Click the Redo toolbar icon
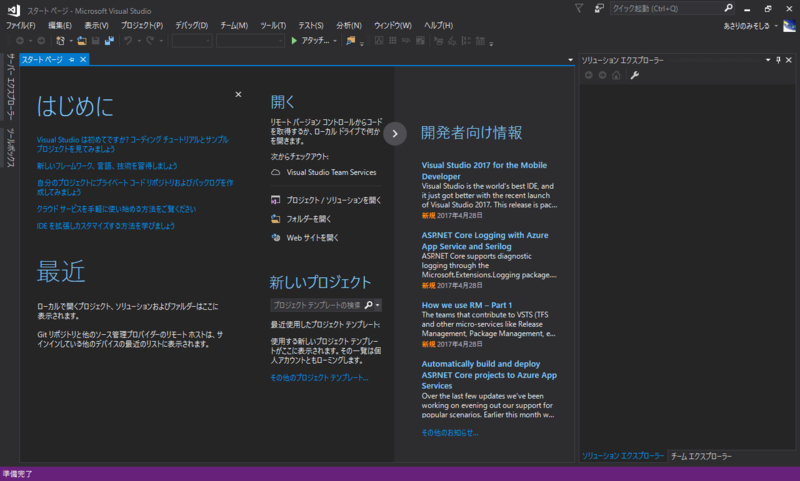This screenshot has height=481, width=800. click(x=149, y=40)
